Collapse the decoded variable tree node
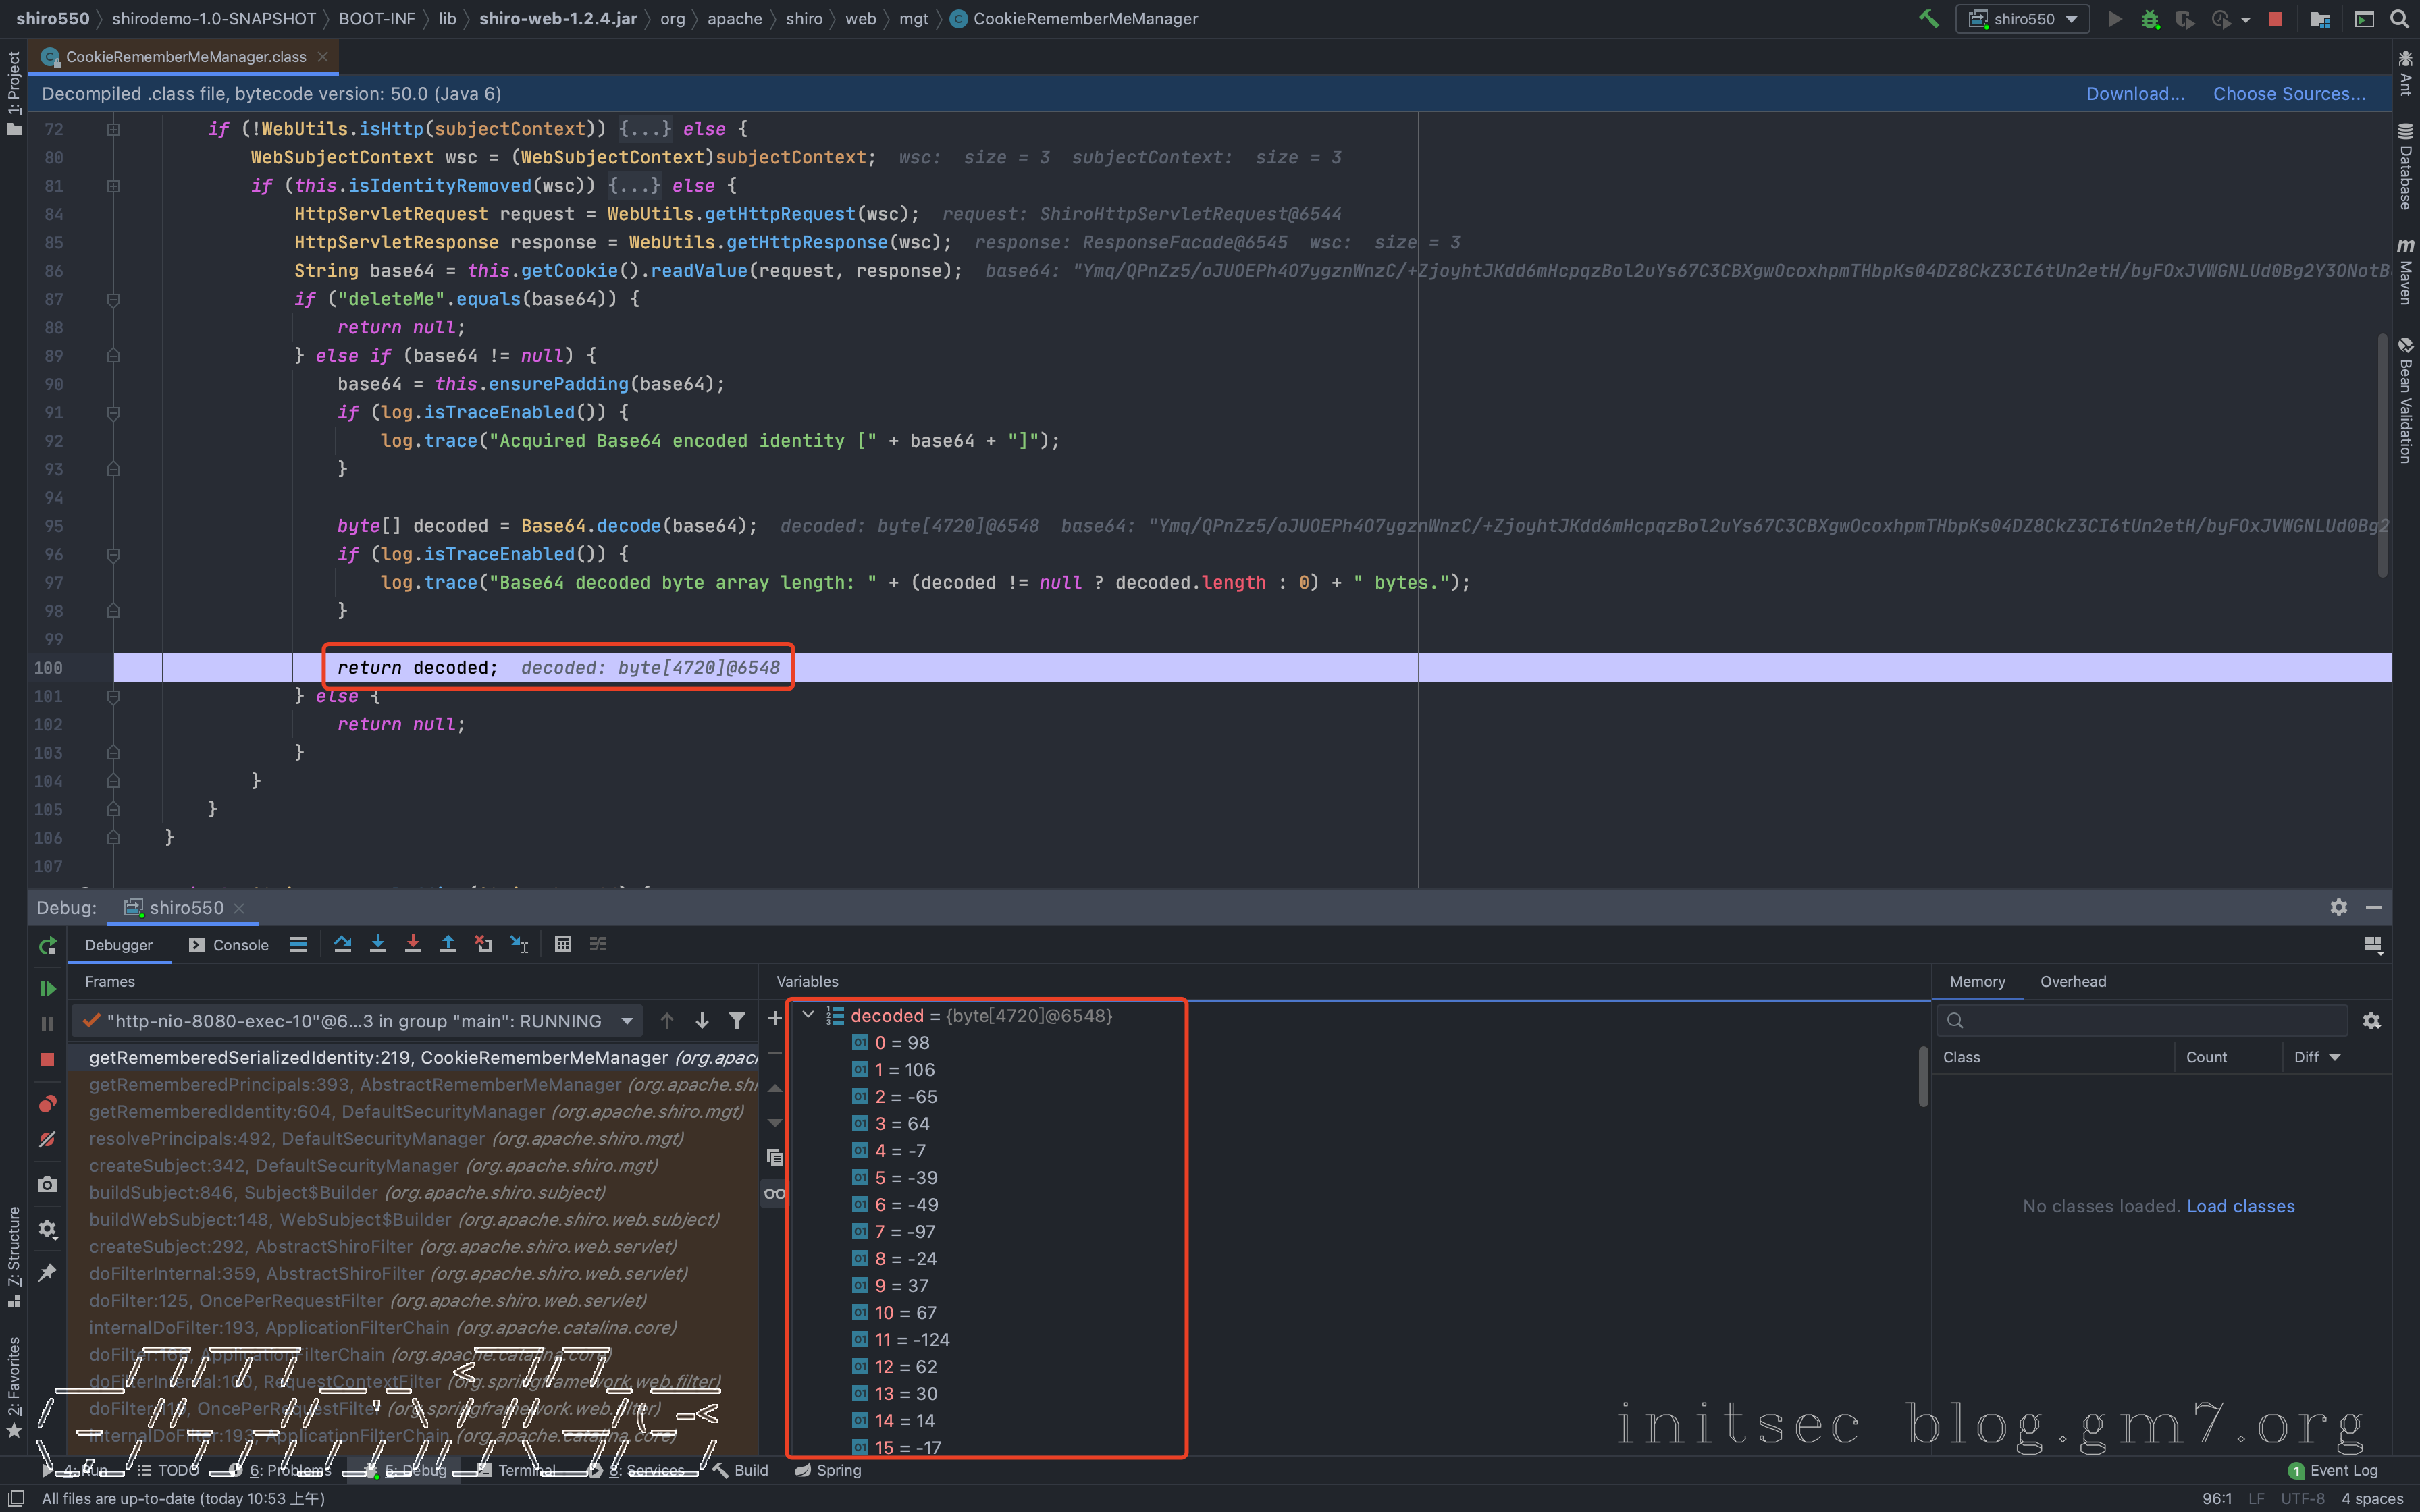2420x1512 pixels. point(808,1015)
